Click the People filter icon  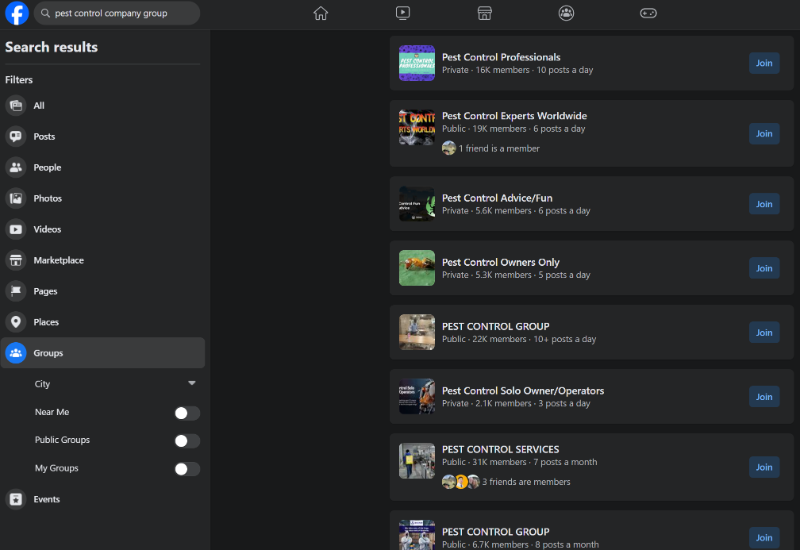pos(16,167)
